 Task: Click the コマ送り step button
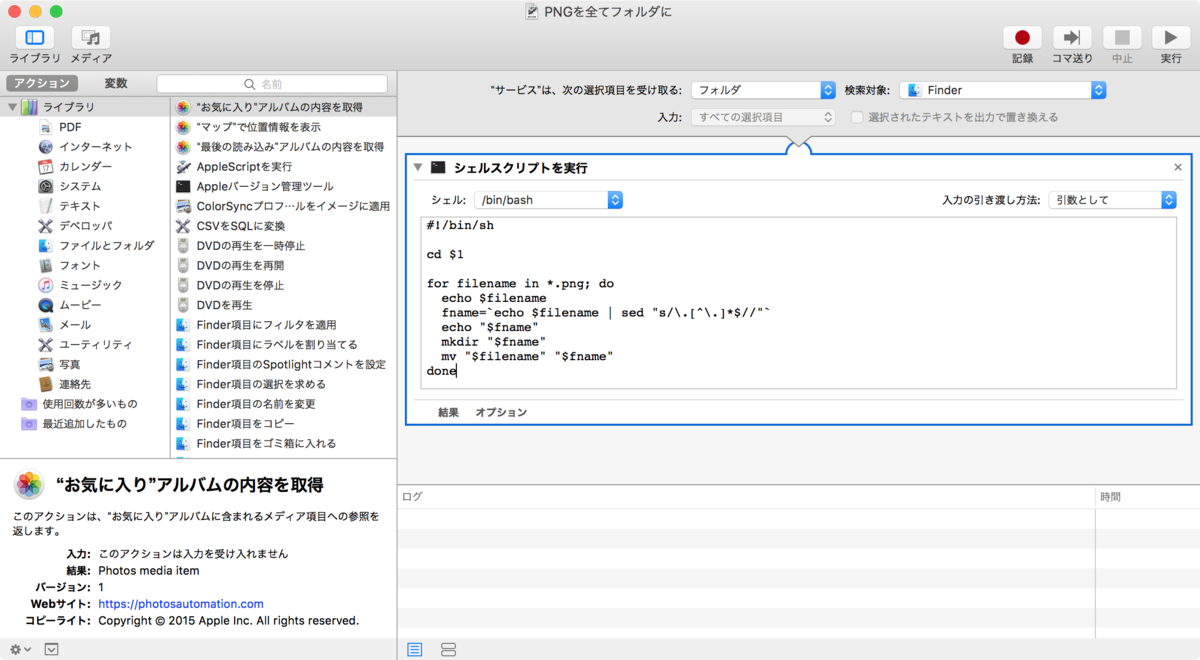click(x=1072, y=38)
